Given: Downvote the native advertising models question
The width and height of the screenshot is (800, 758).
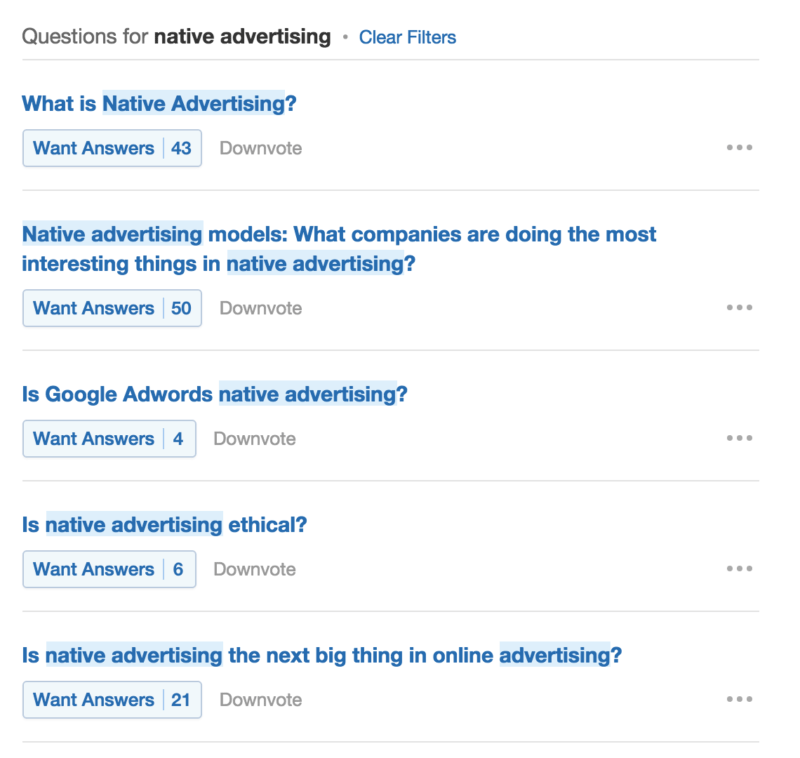Looking at the screenshot, I should click(260, 308).
